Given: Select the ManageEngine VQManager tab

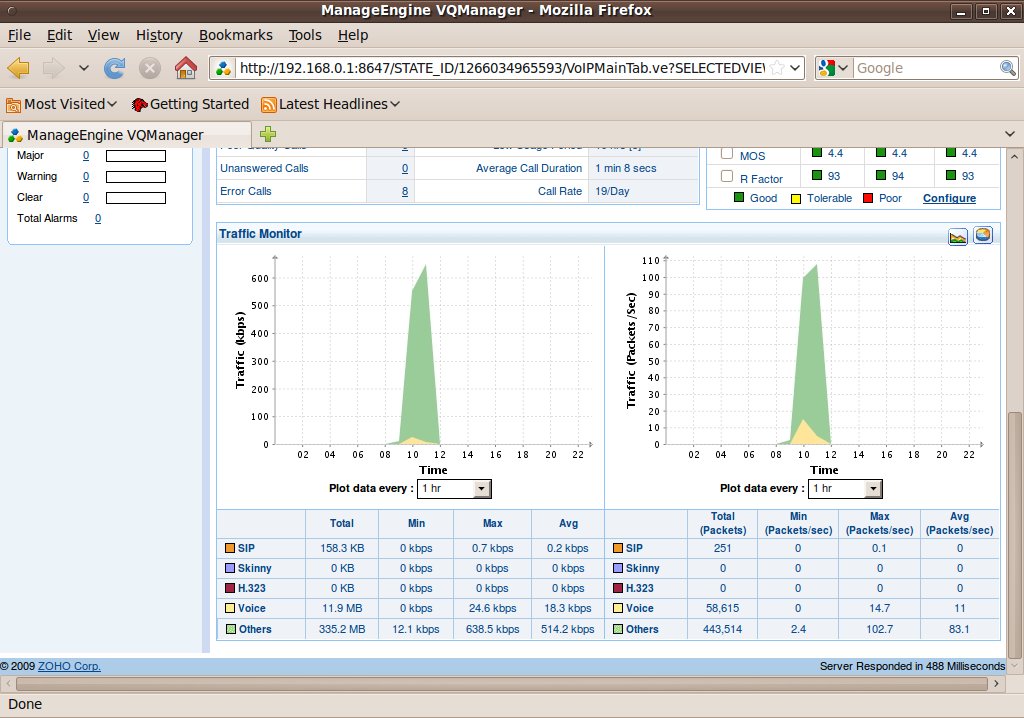Looking at the screenshot, I should [127, 135].
